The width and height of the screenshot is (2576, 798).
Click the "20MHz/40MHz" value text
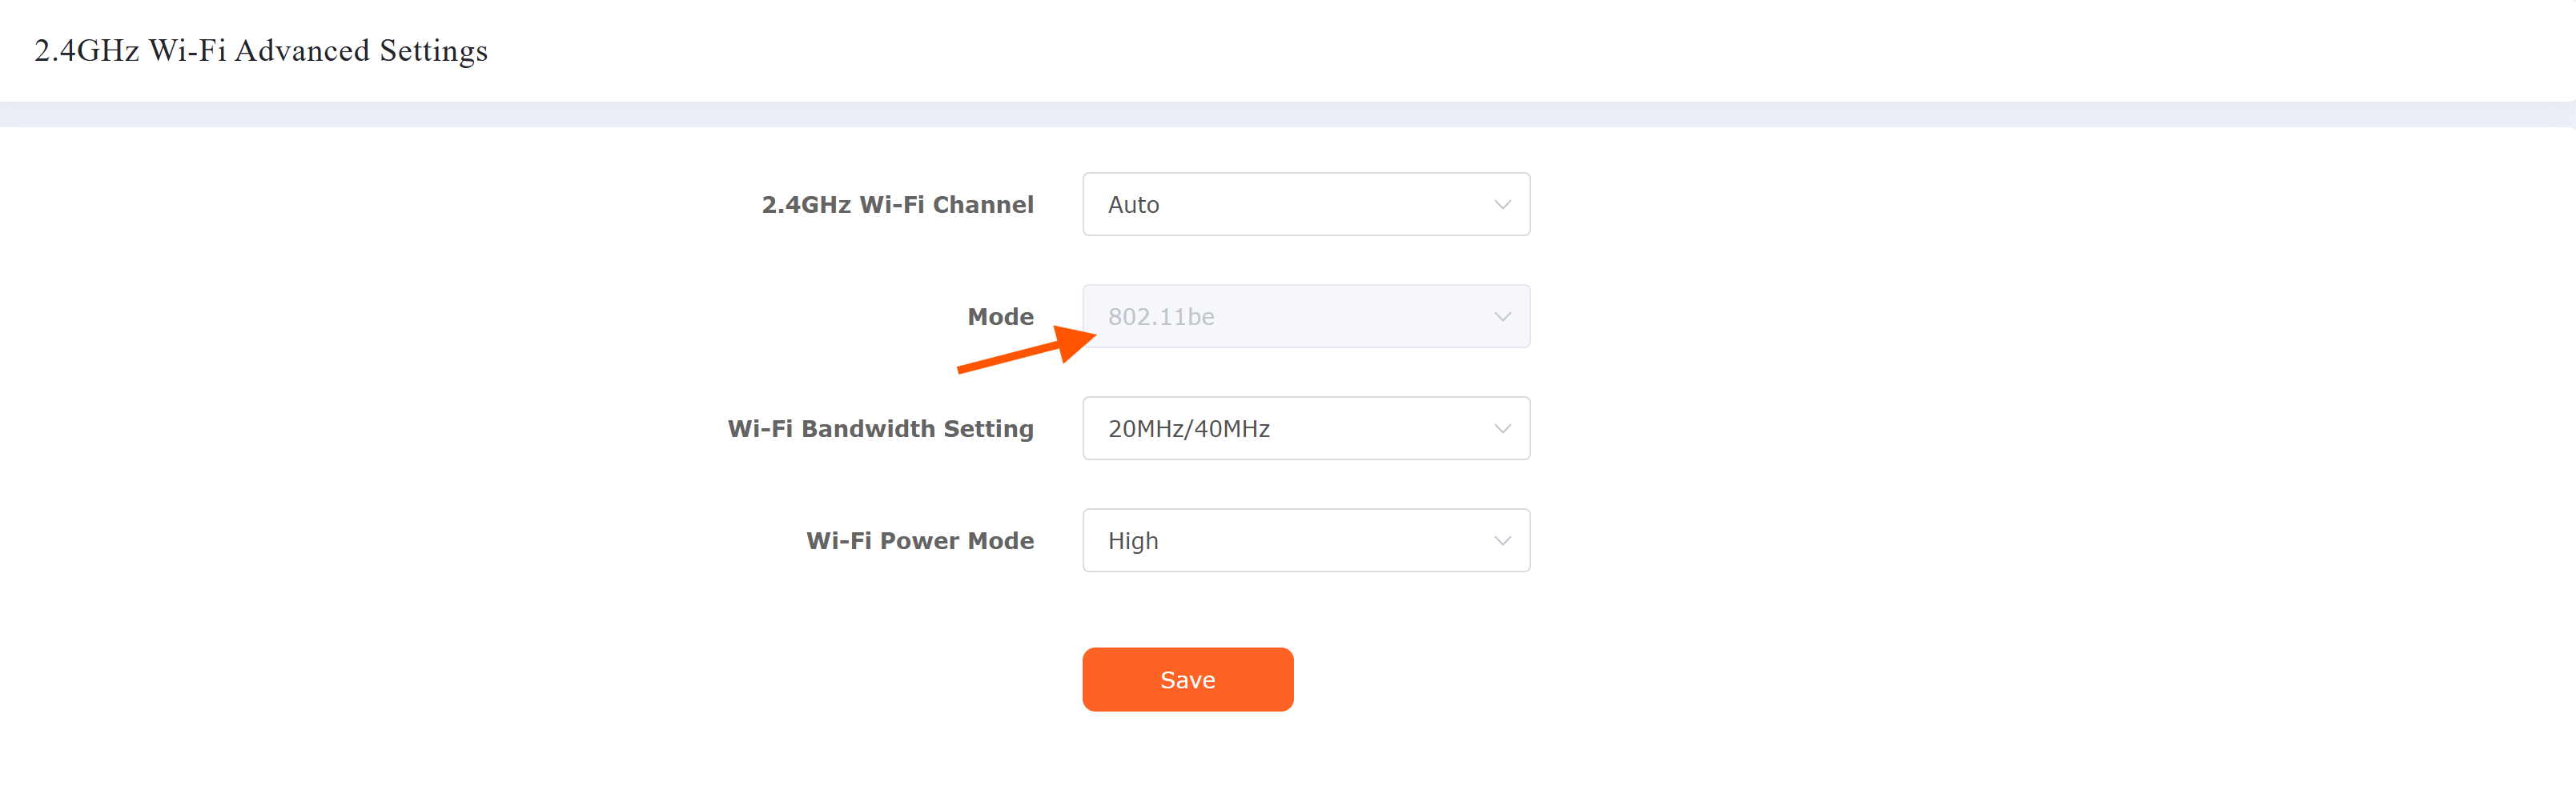(x=1188, y=429)
